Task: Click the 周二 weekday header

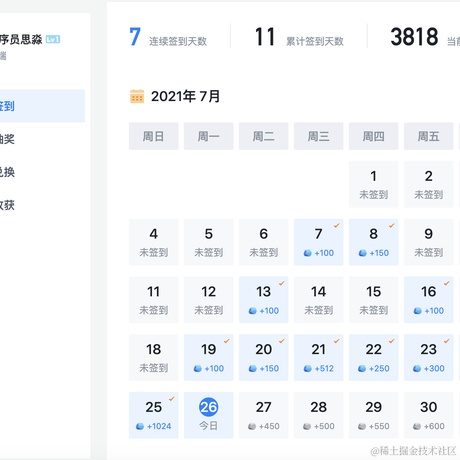Action: tap(264, 136)
